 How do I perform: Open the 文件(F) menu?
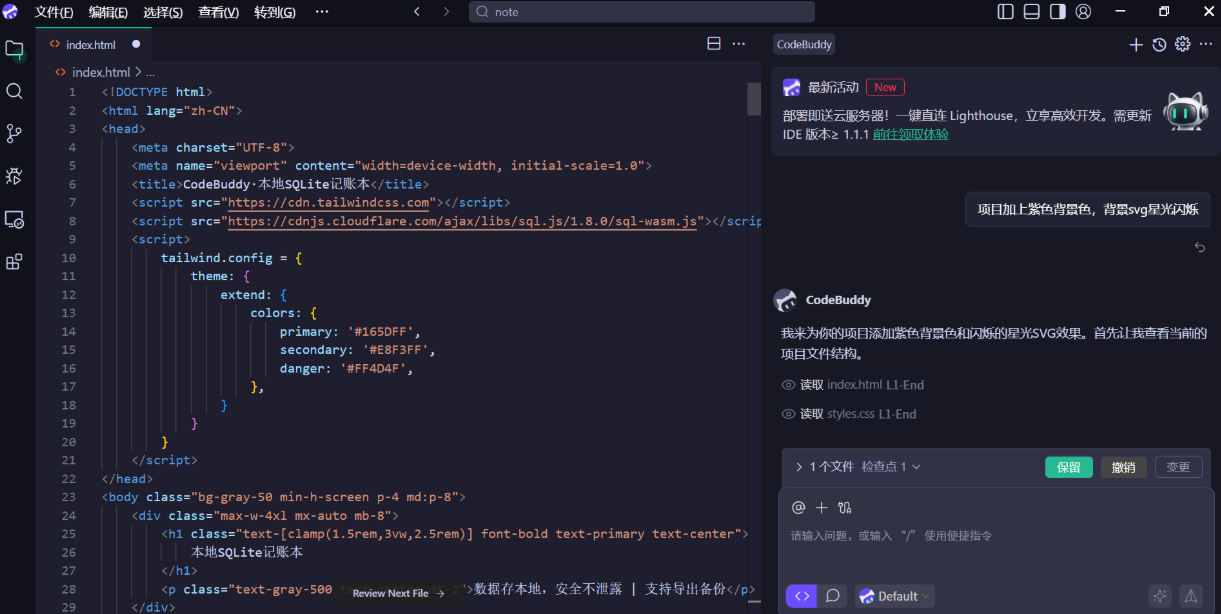click(x=54, y=12)
